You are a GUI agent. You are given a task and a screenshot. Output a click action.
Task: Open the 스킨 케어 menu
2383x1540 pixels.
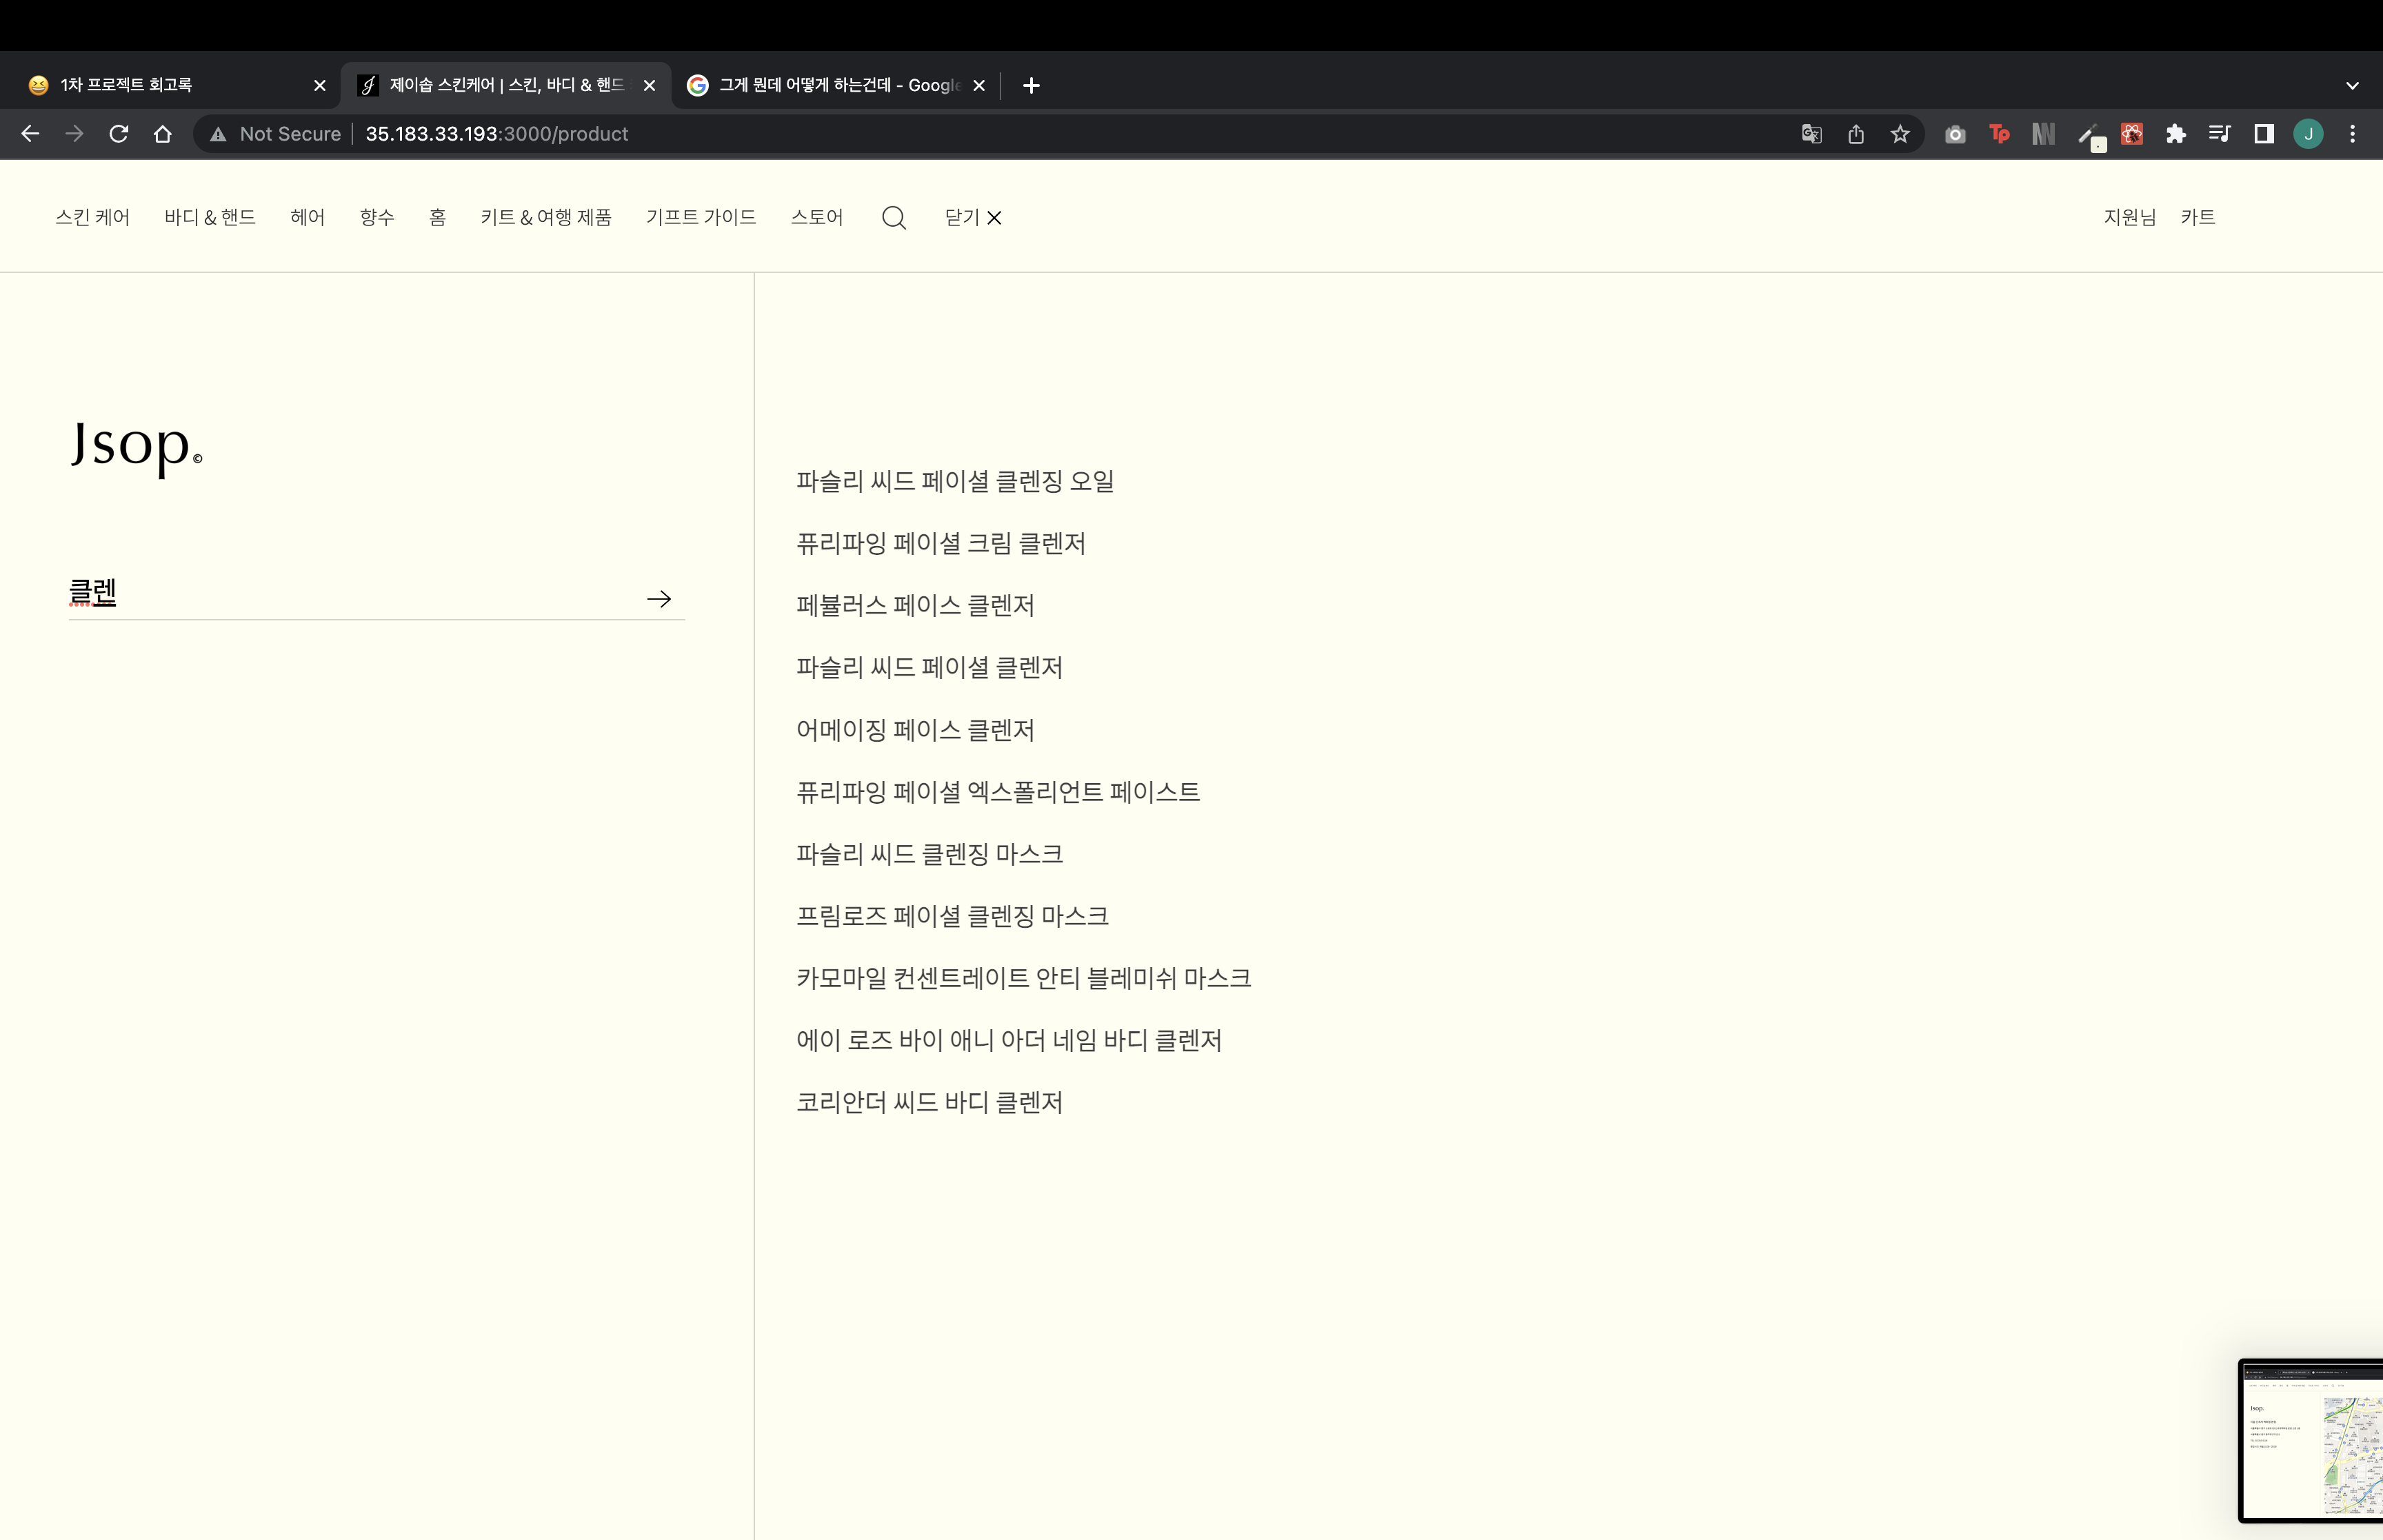[x=92, y=218]
